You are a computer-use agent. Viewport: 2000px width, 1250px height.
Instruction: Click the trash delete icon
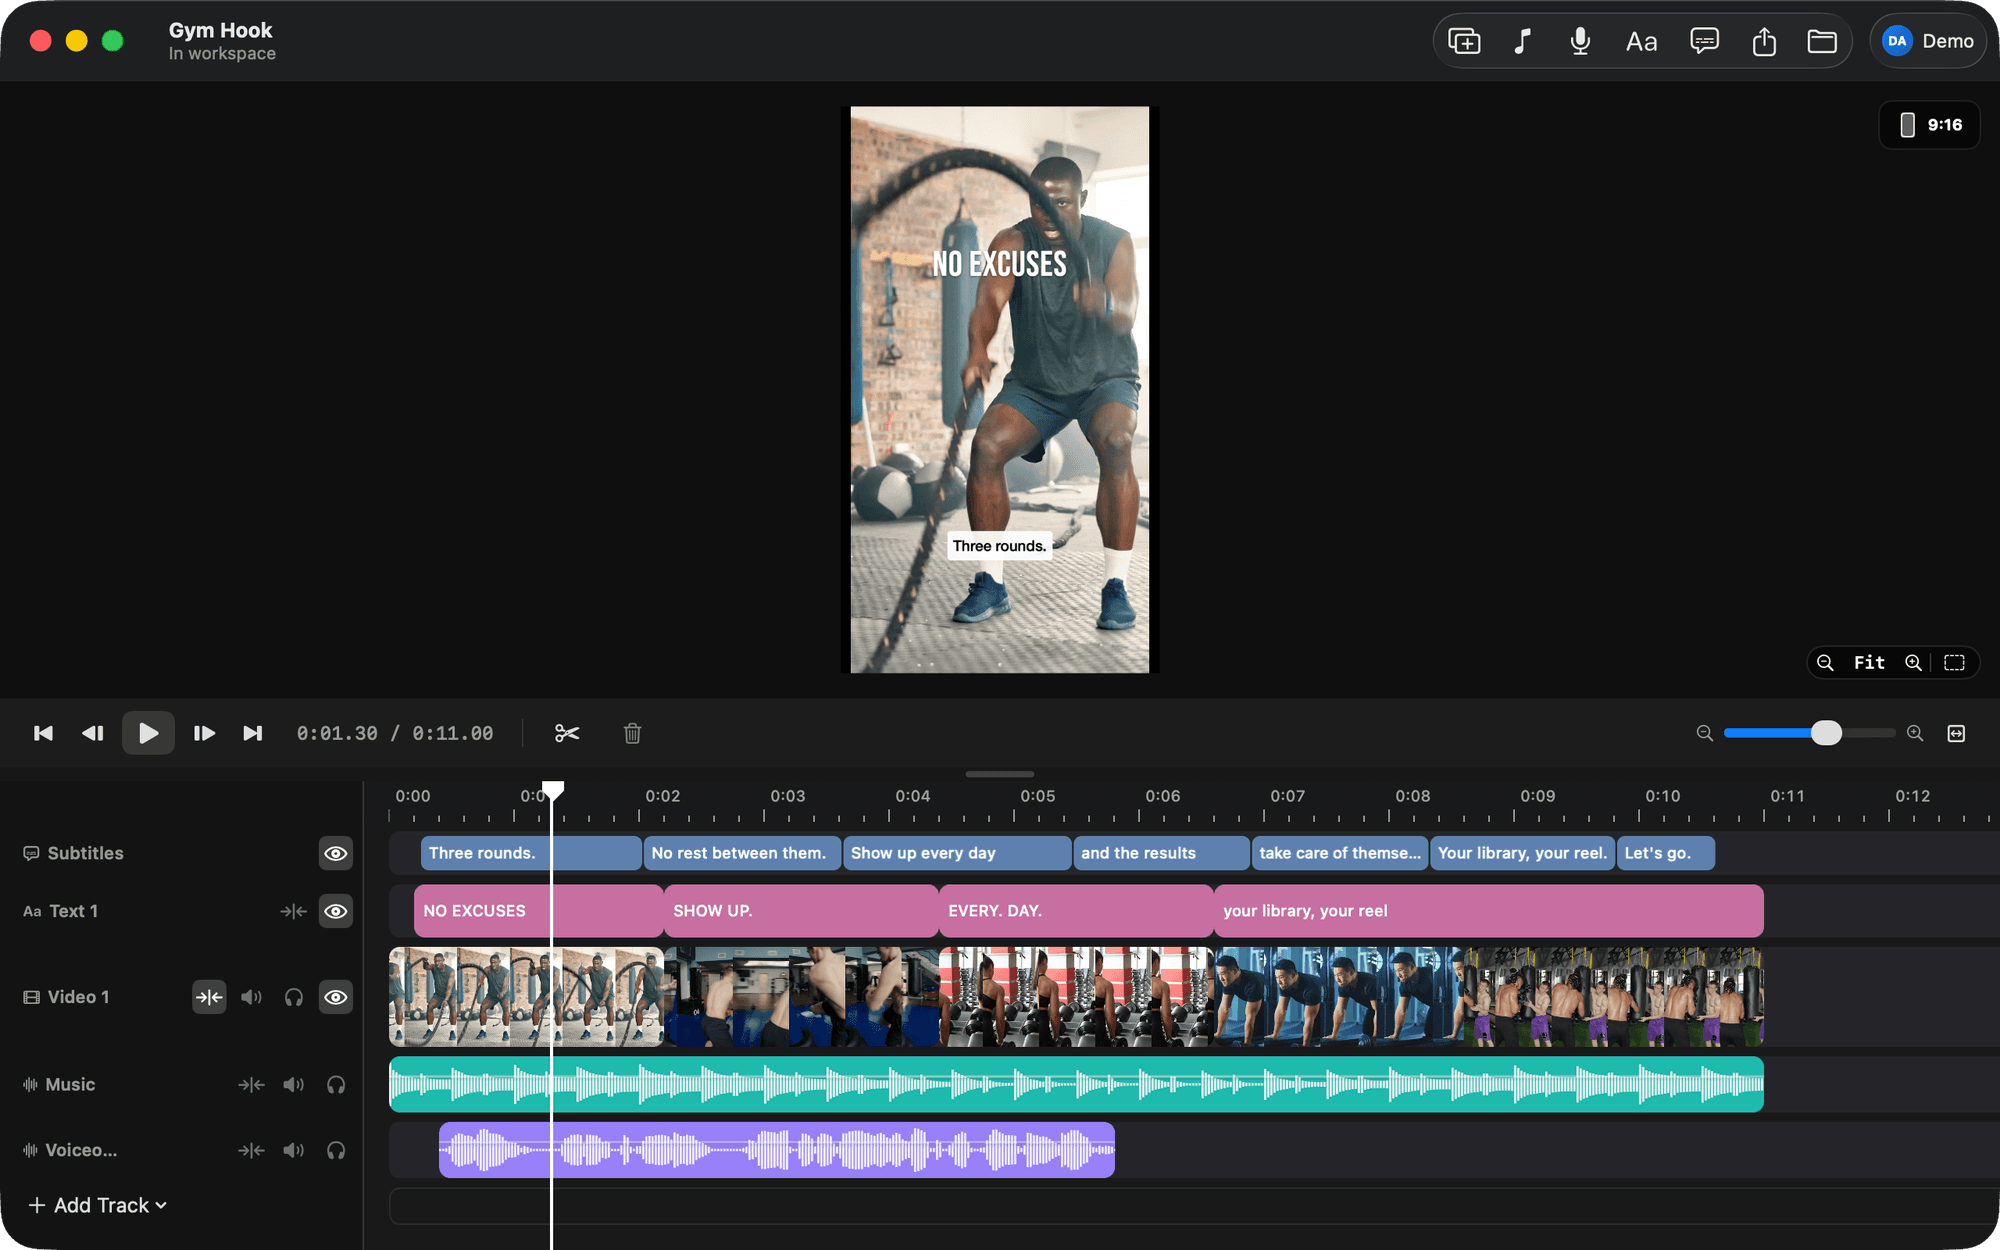[x=632, y=733]
